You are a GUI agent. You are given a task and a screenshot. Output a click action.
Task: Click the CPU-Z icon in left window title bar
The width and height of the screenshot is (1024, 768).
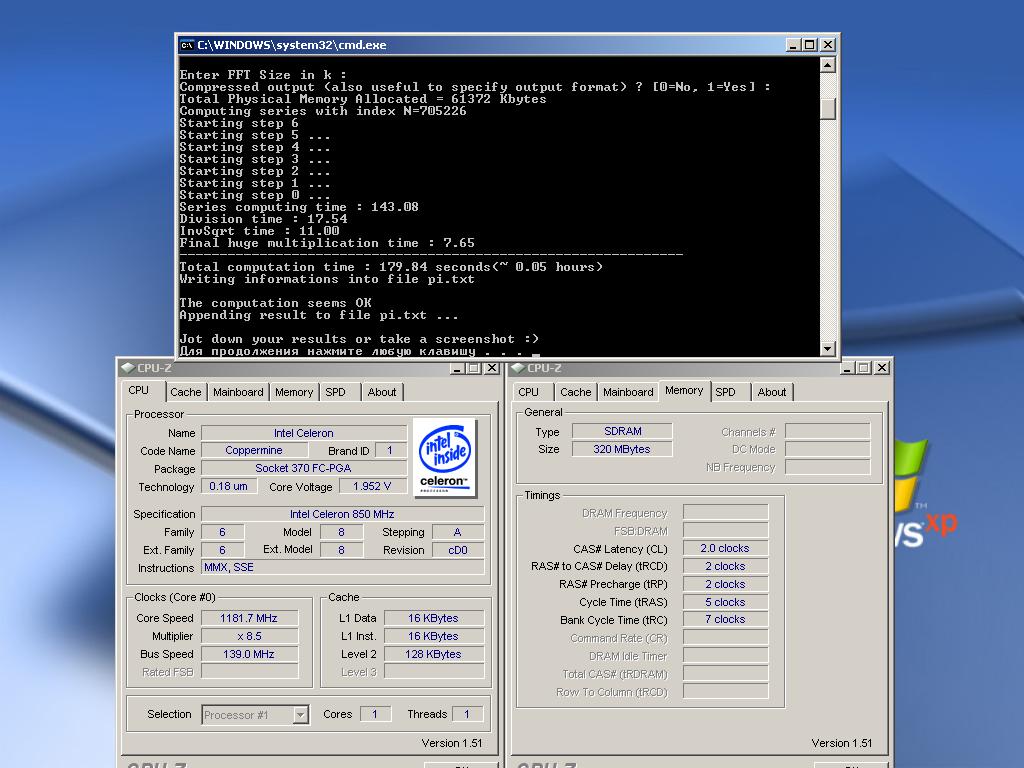129,368
